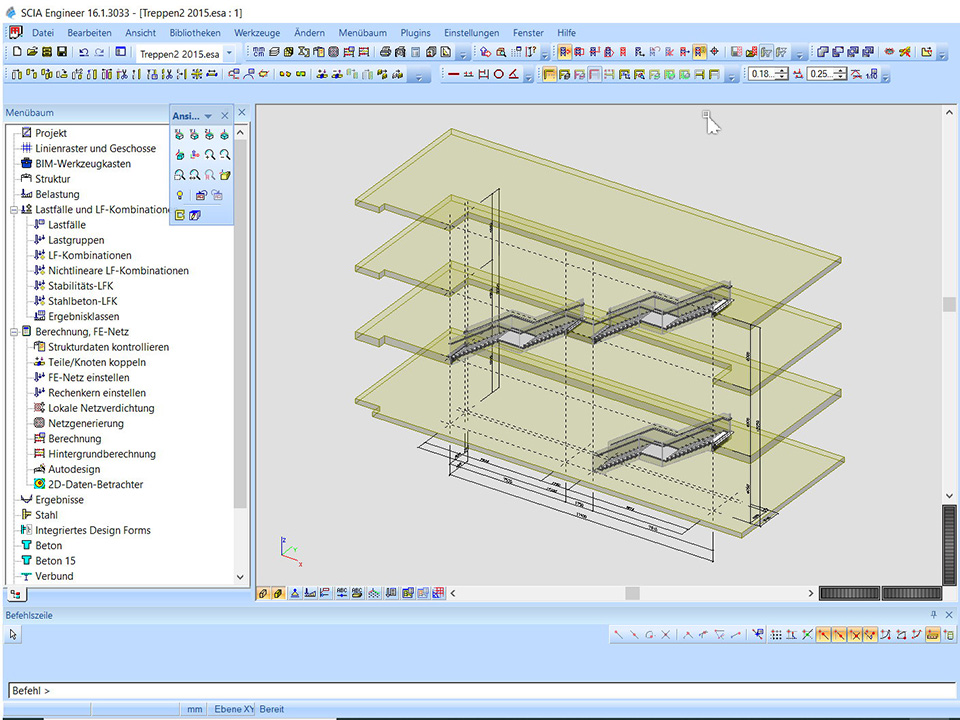The height and width of the screenshot is (720, 960).
Task: Click the Befehl command line input field
Action: [x=480, y=690]
